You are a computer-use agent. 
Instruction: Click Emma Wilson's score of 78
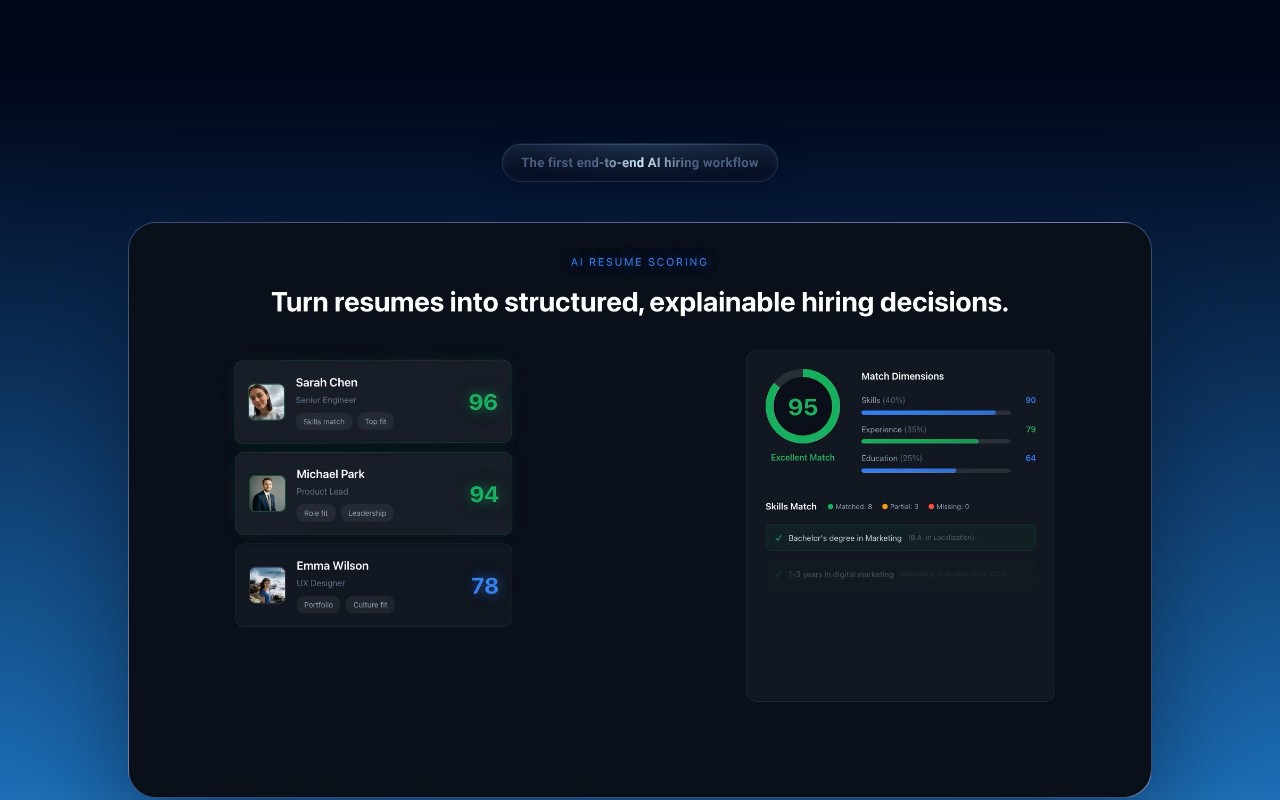(x=485, y=586)
